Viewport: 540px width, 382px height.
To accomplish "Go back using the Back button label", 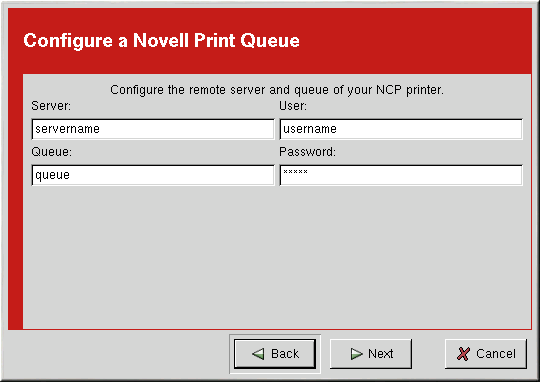I will pyautogui.click(x=285, y=354).
